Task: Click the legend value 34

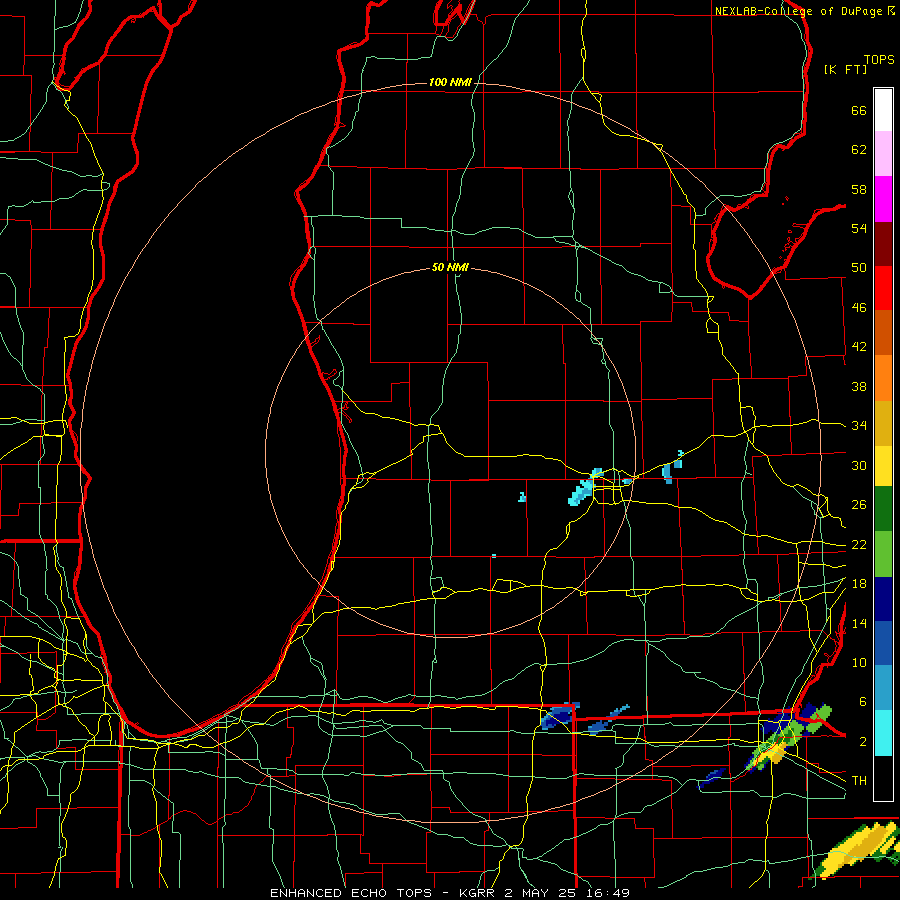Action: coord(859,426)
